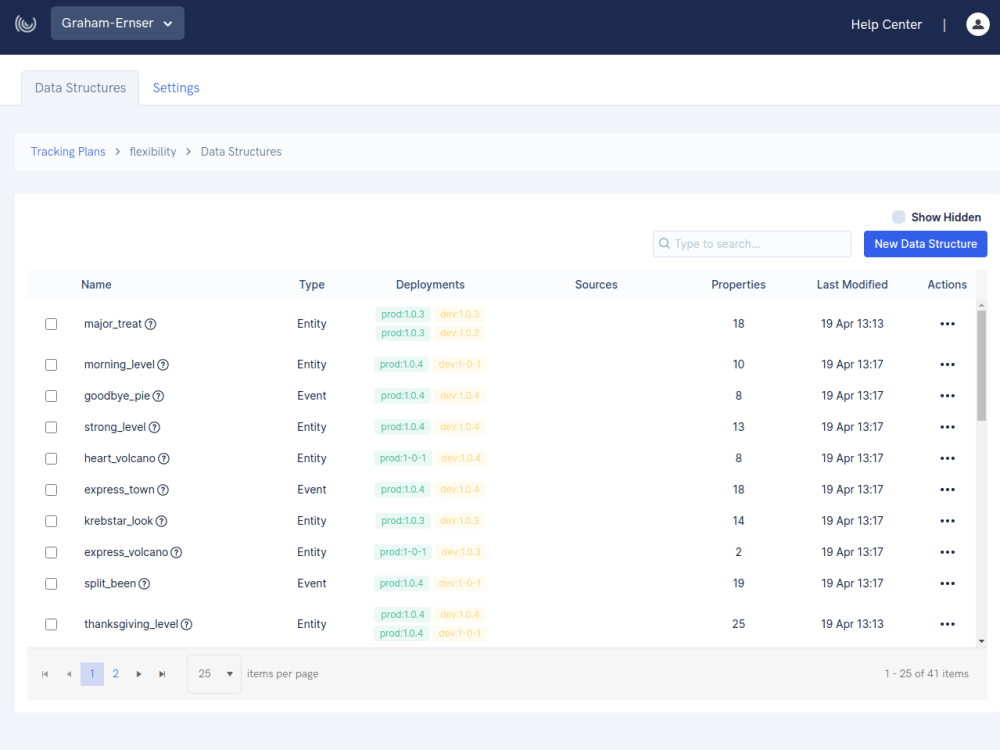Check the express_volcano row checkbox
The width and height of the screenshot is (1000, 750).
coord(51,552)
